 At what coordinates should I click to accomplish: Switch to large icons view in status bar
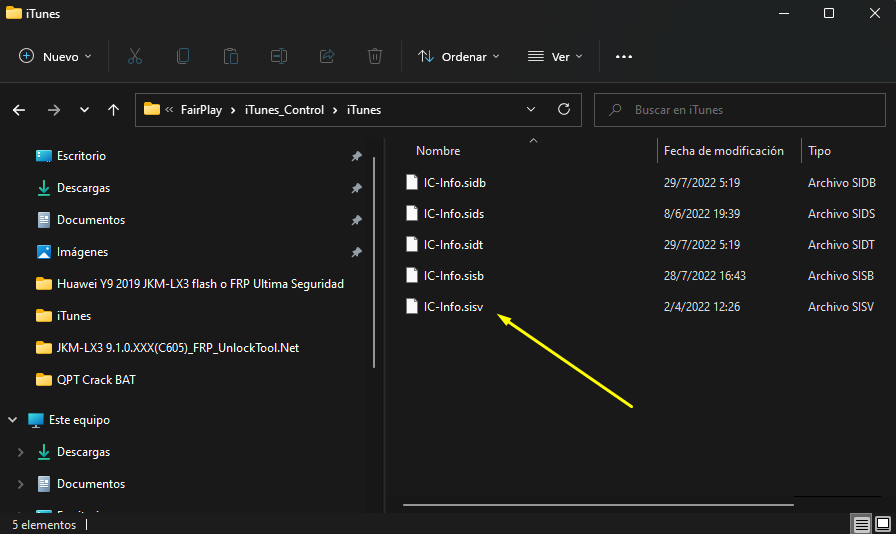pos(883,524)
